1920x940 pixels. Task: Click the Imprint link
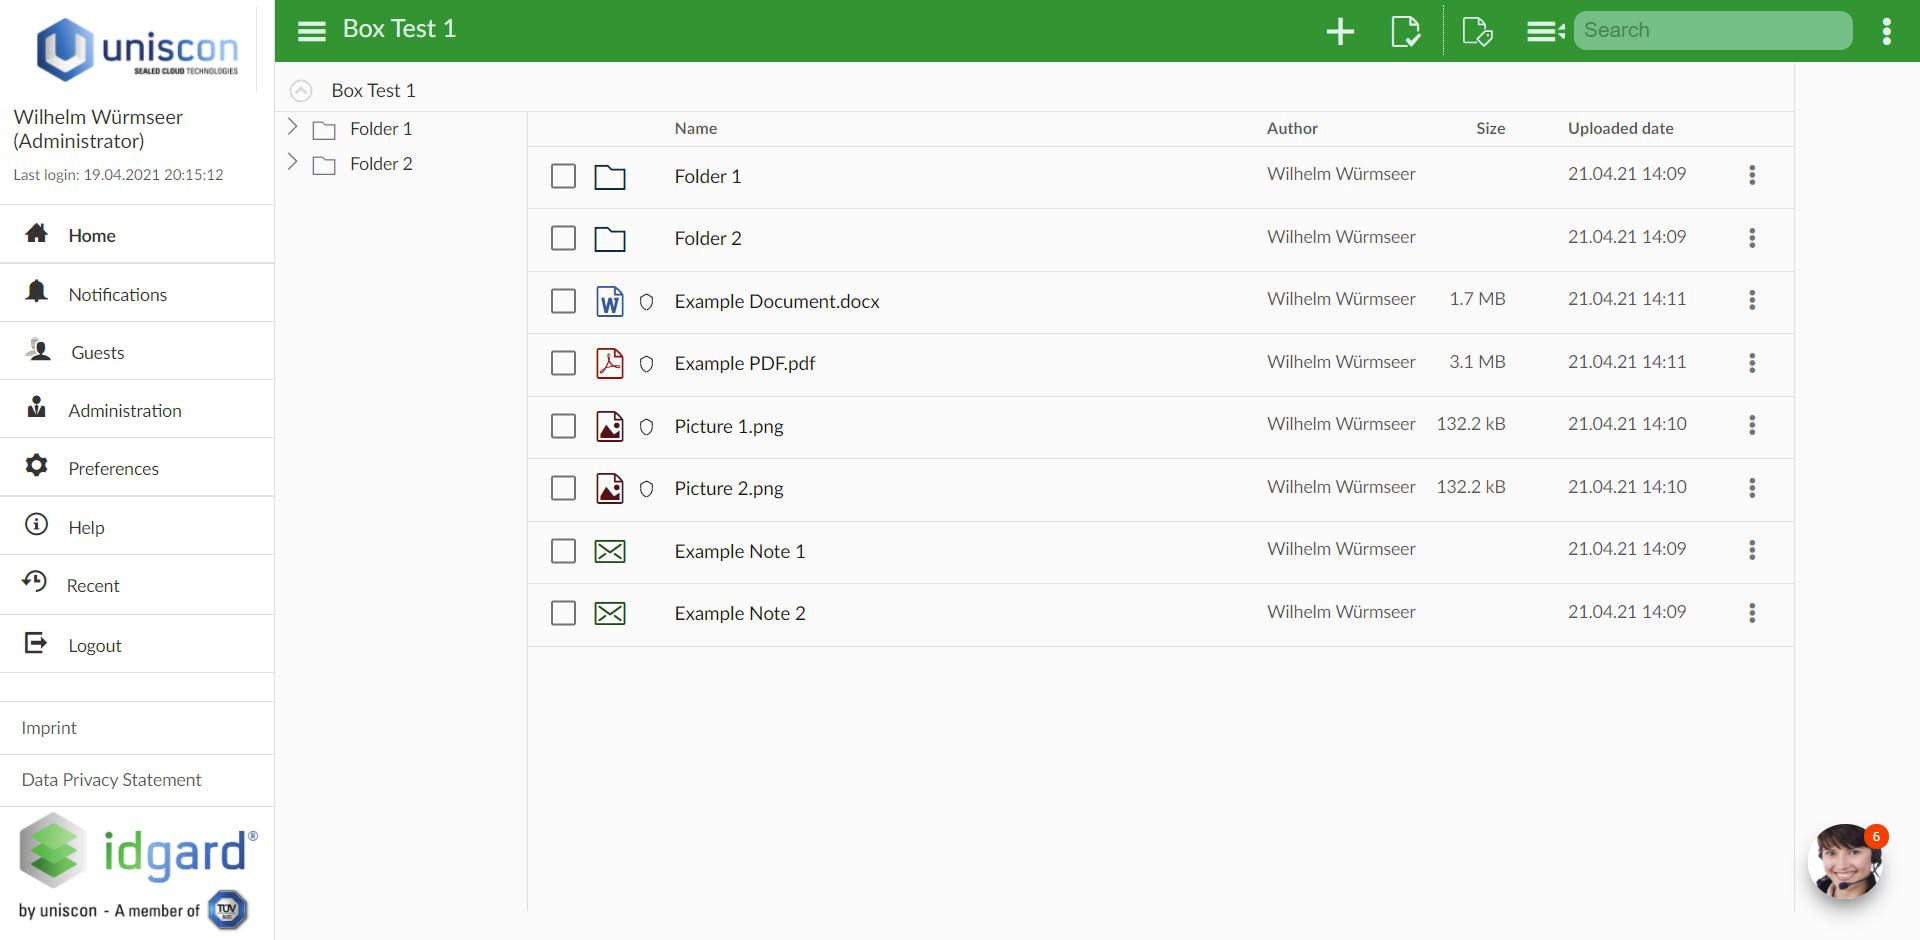pyautogui.click(x=49, y=728)
